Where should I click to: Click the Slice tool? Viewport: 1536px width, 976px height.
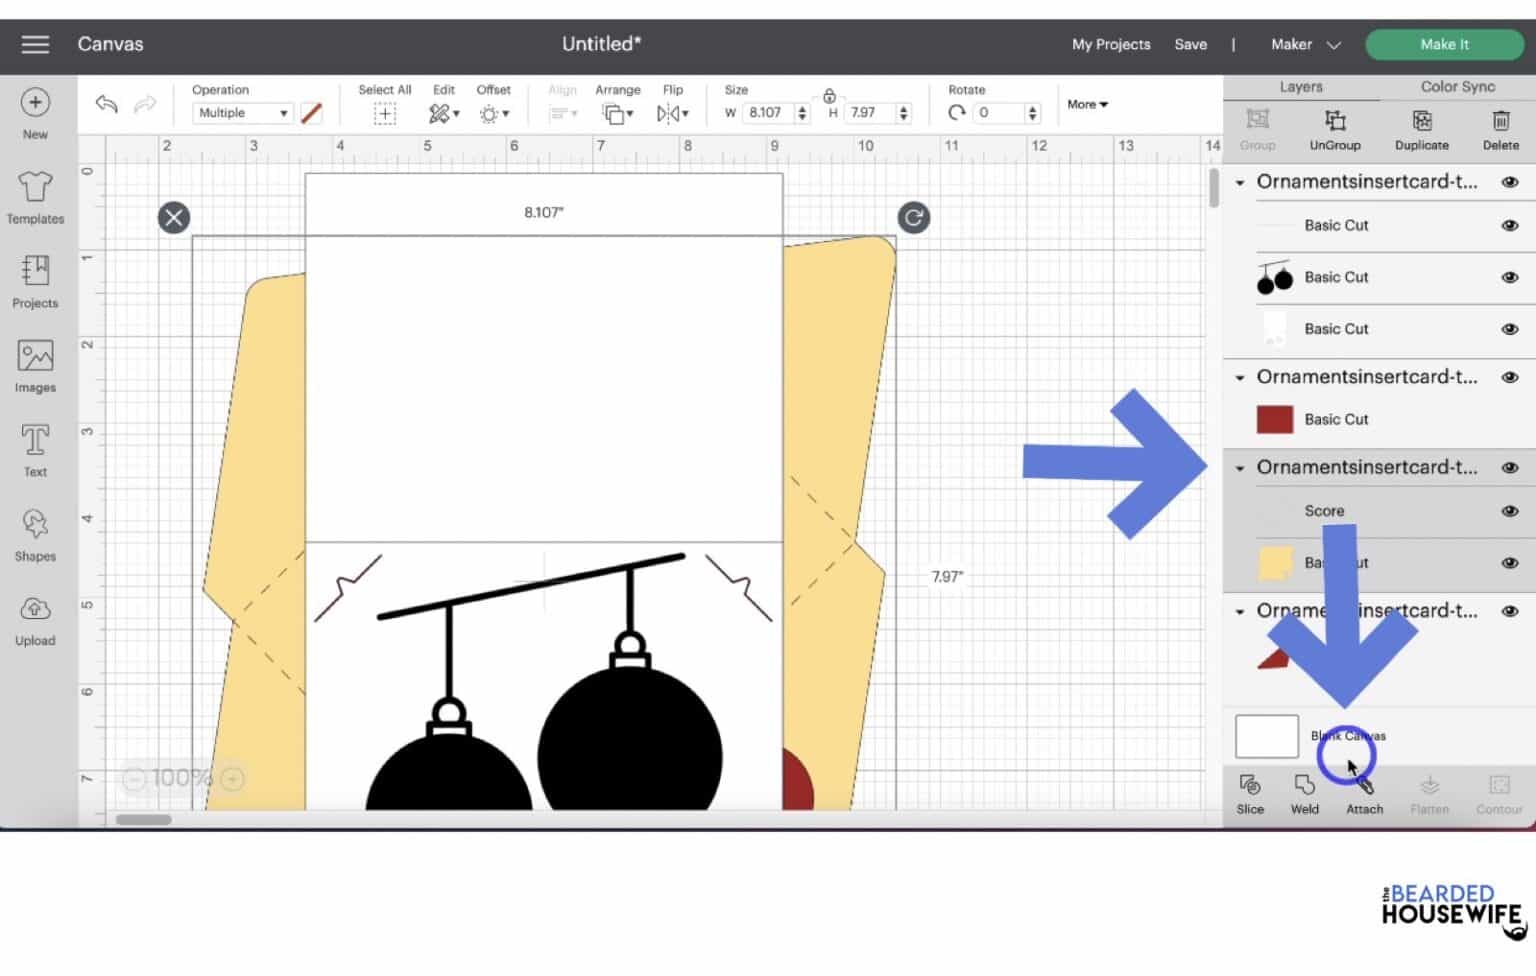click(1250, 794)
